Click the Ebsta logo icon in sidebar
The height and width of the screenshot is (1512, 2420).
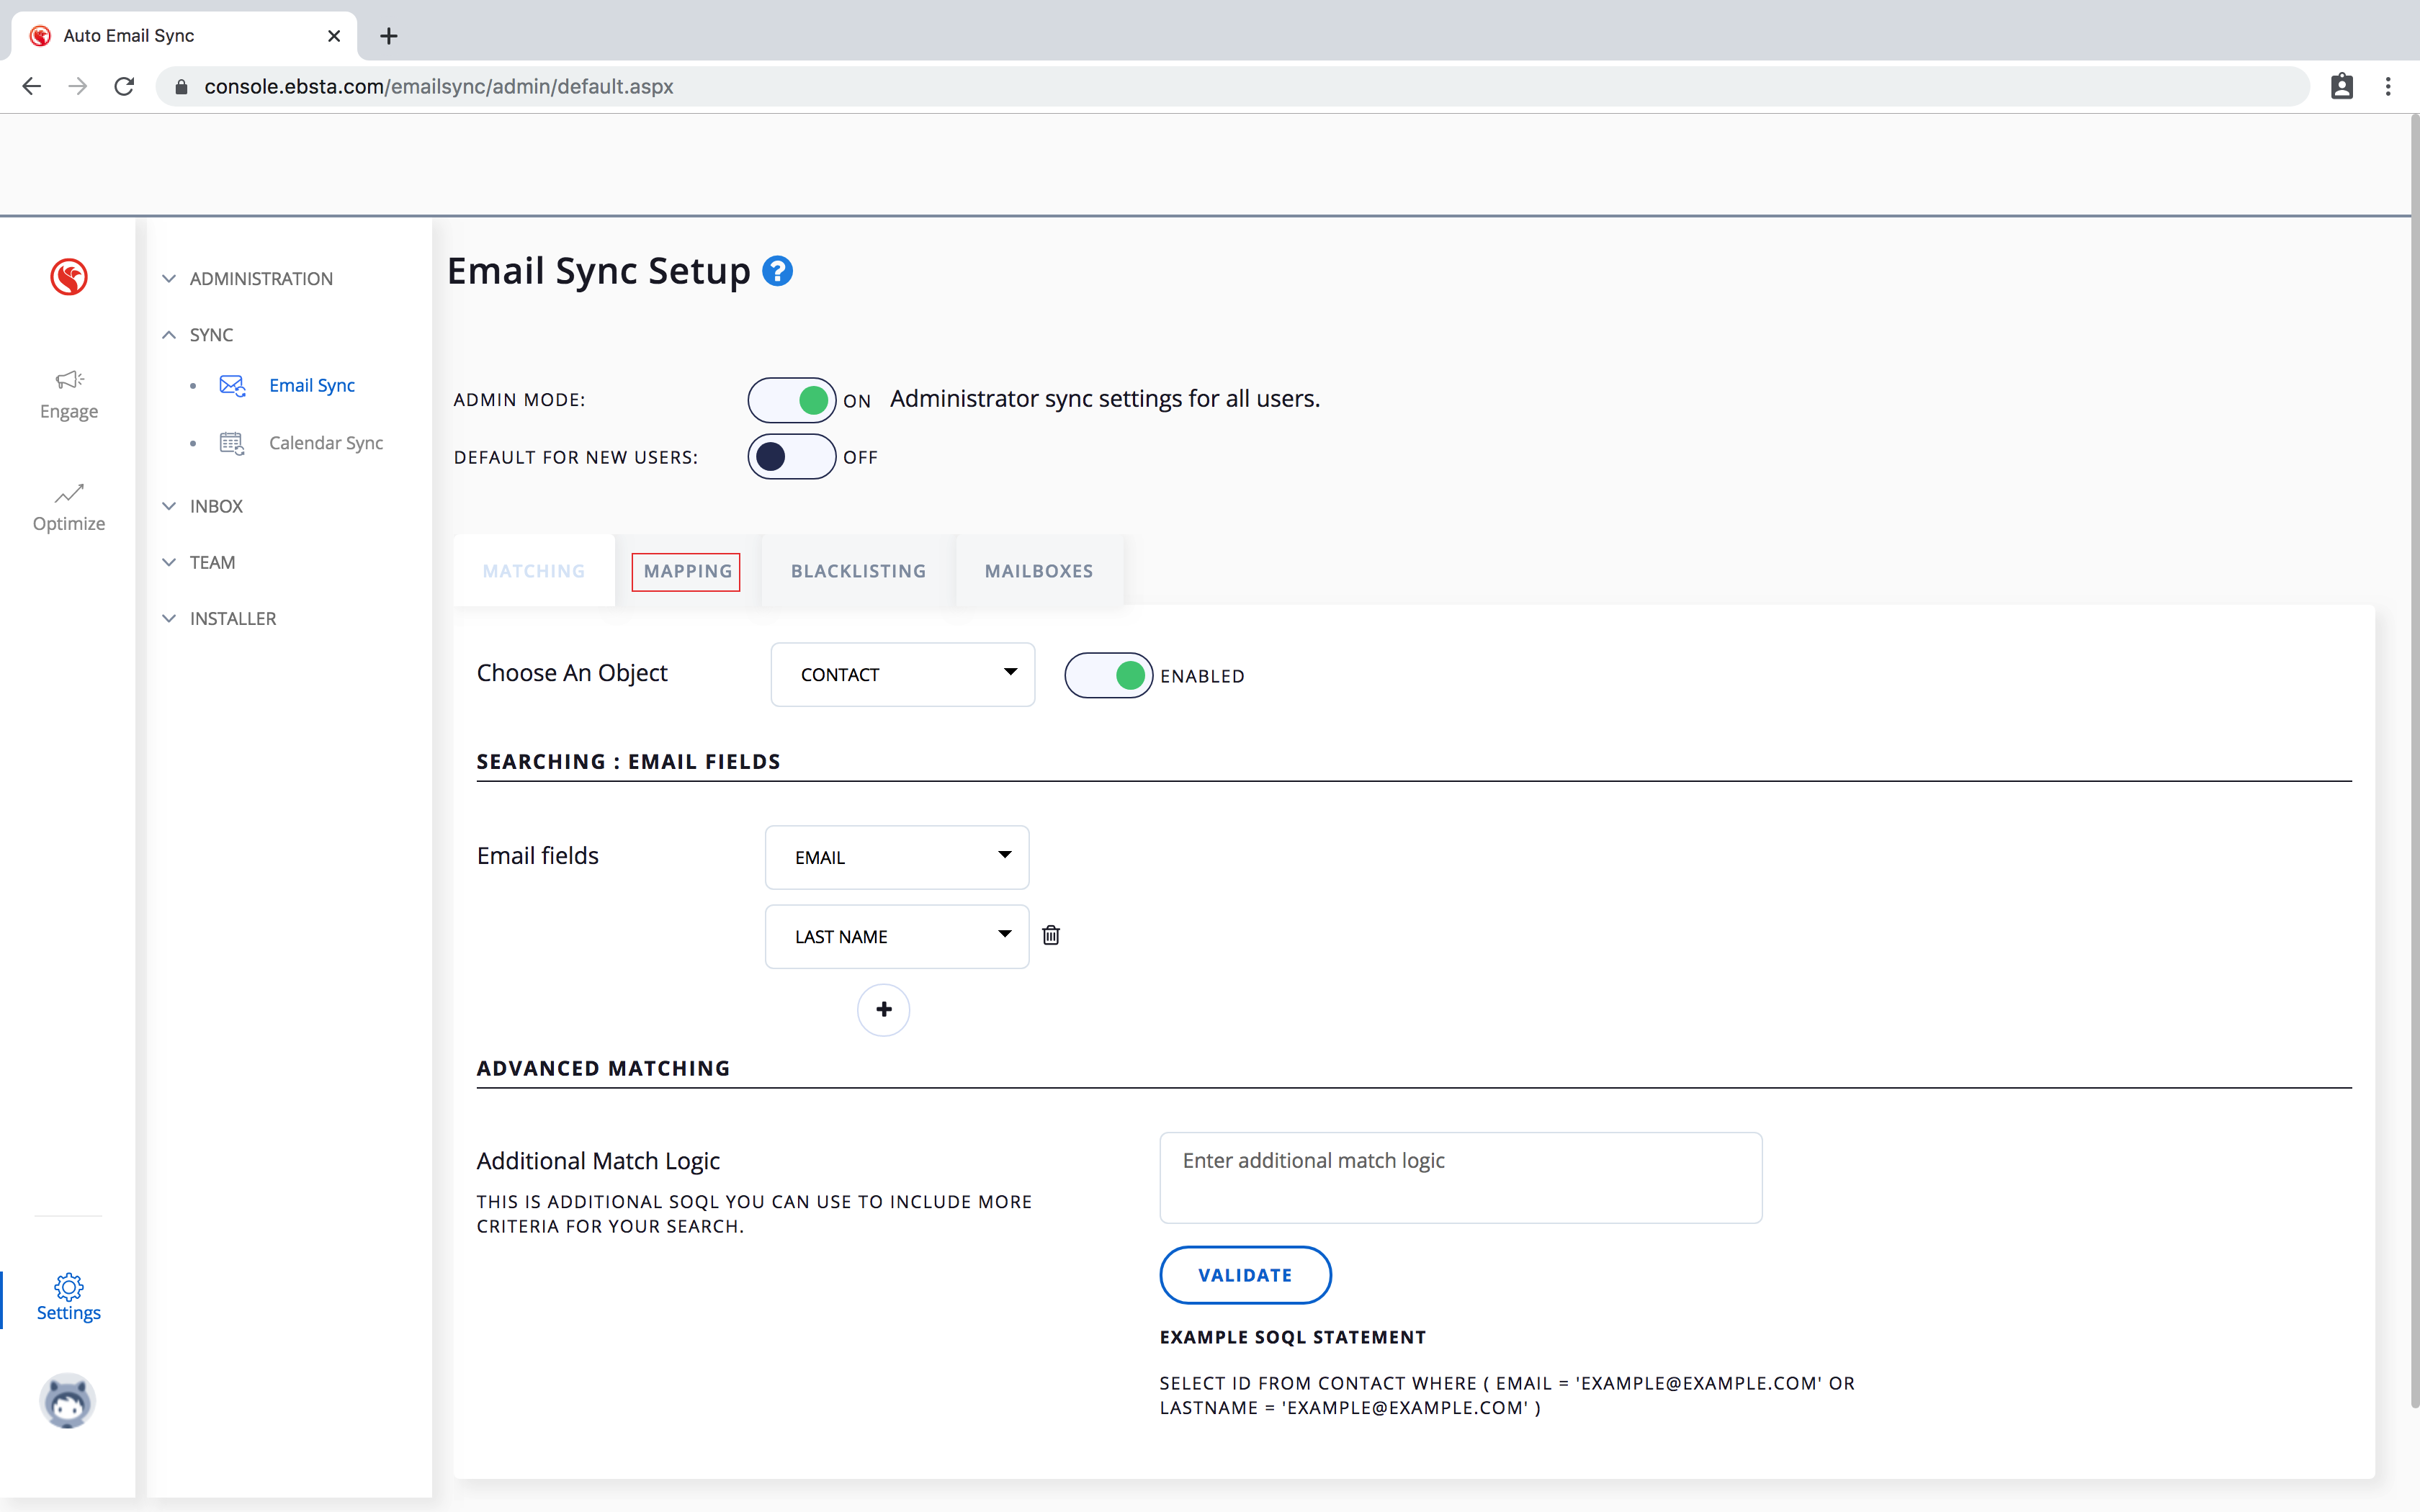[69, 277]
